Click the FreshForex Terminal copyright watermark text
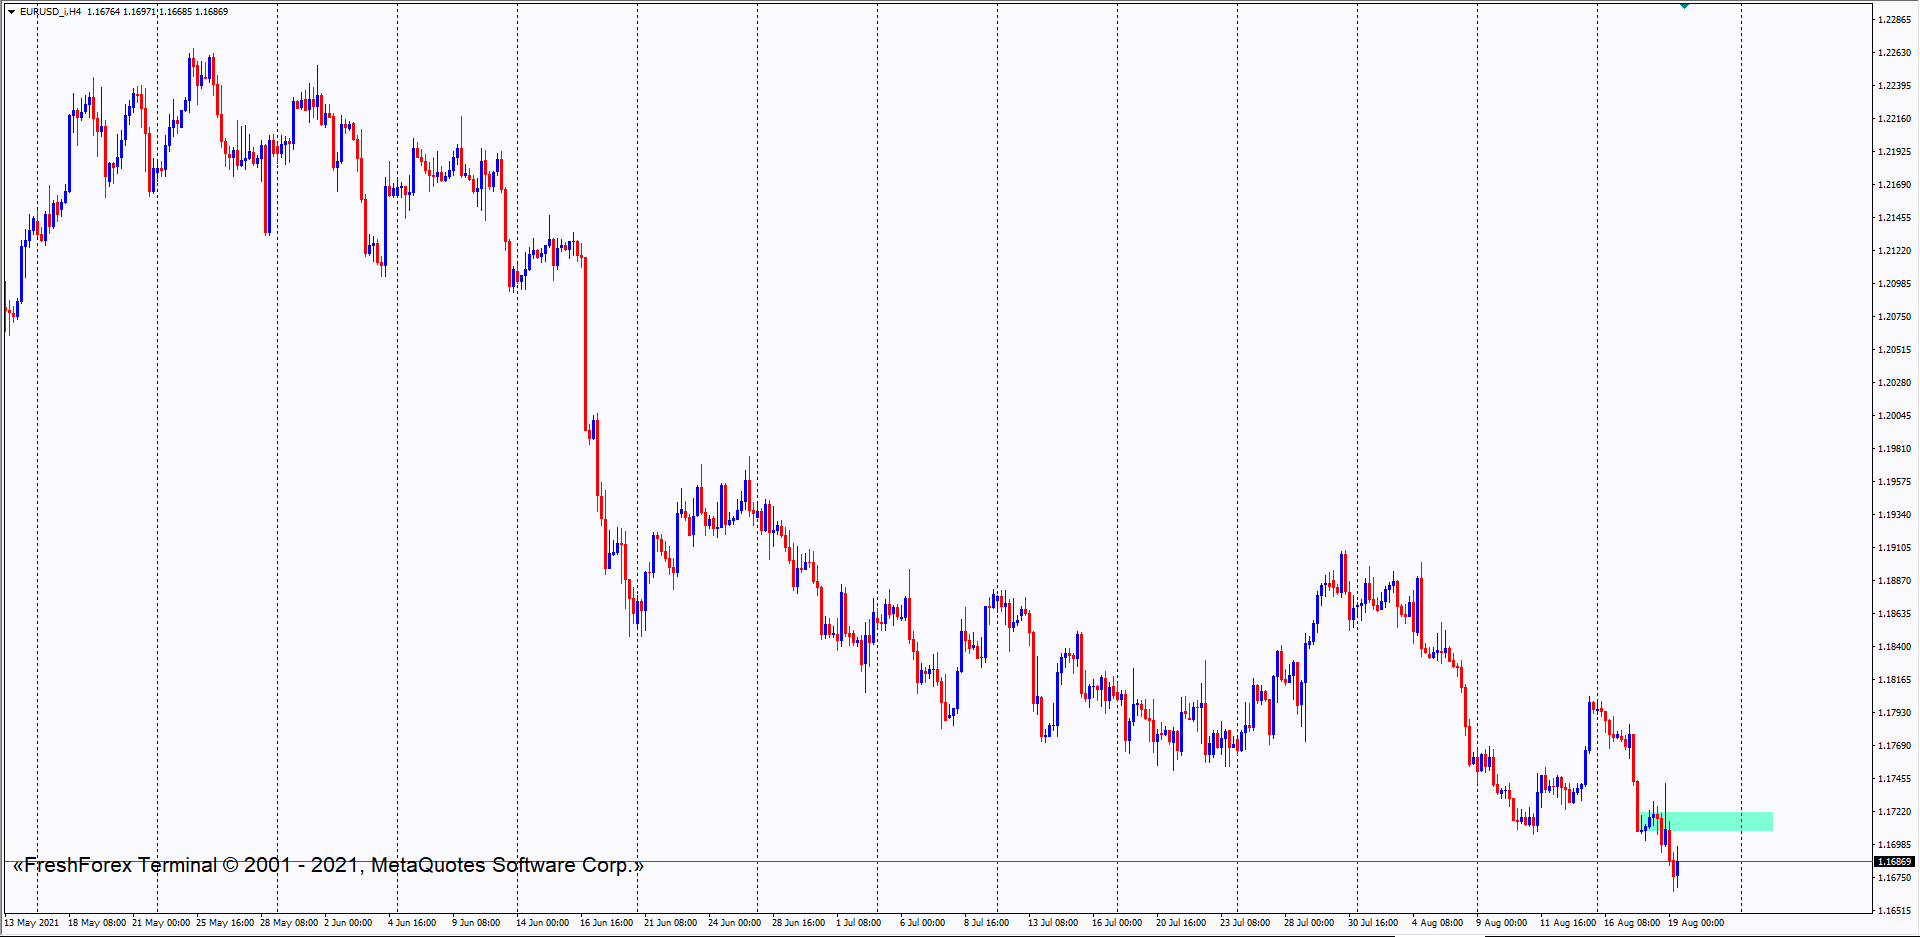Image resolution: width=1920 pixels, height=937 pixels. pyautogui.click(x=328, y=865)
